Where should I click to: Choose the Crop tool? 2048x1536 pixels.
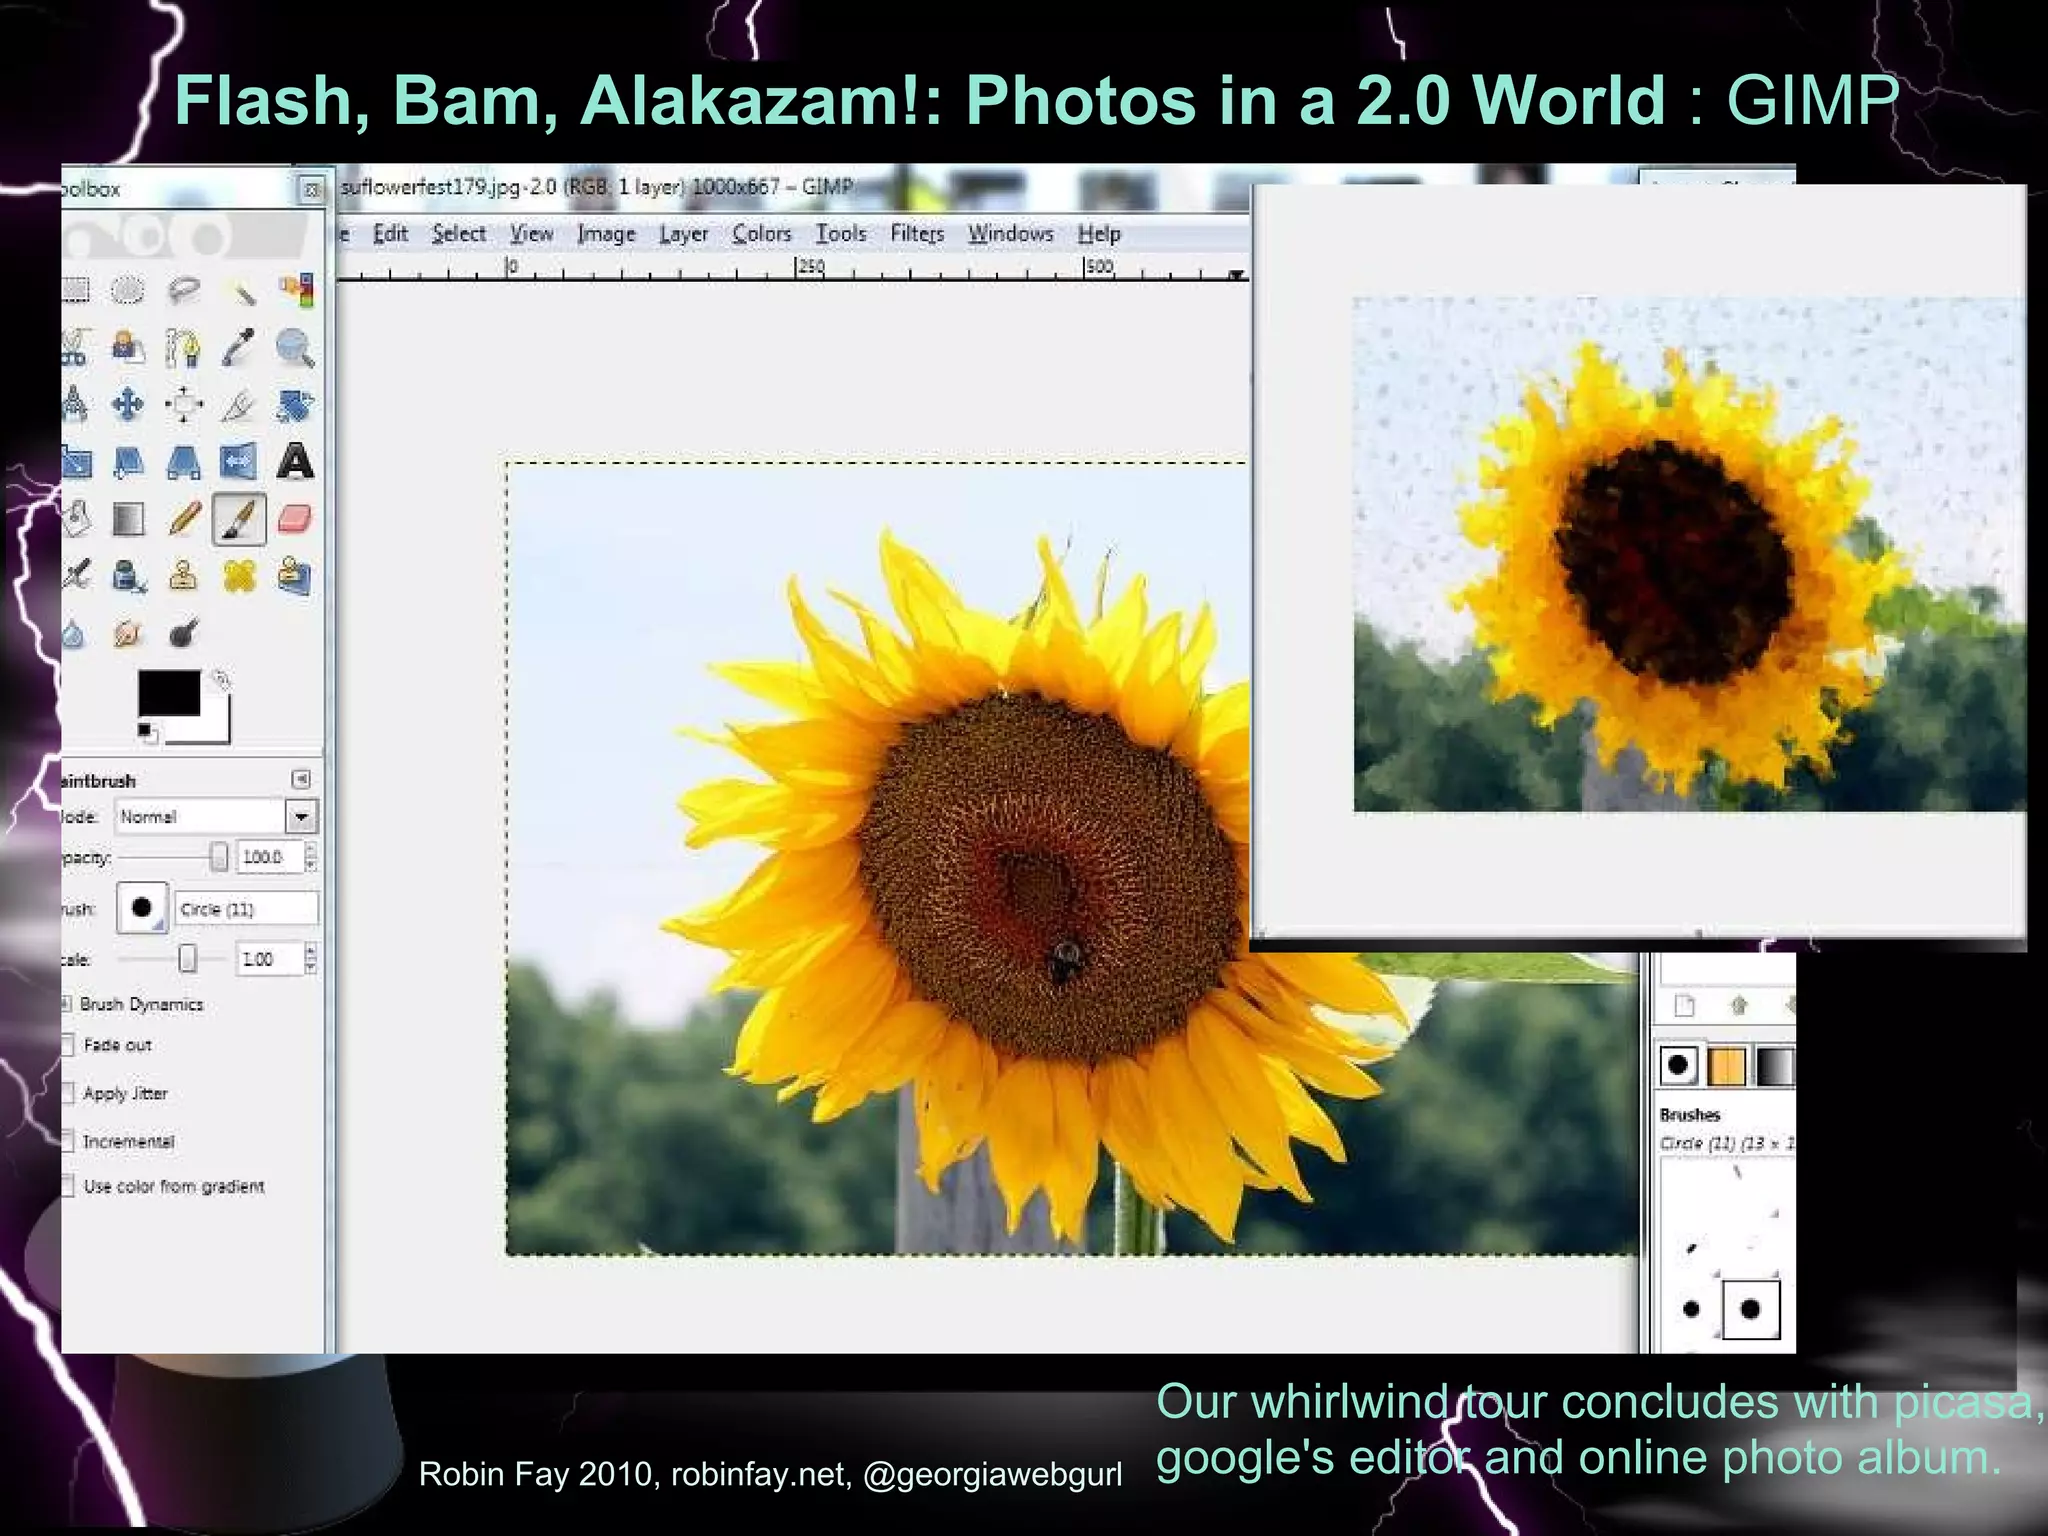tap(240, 405)
